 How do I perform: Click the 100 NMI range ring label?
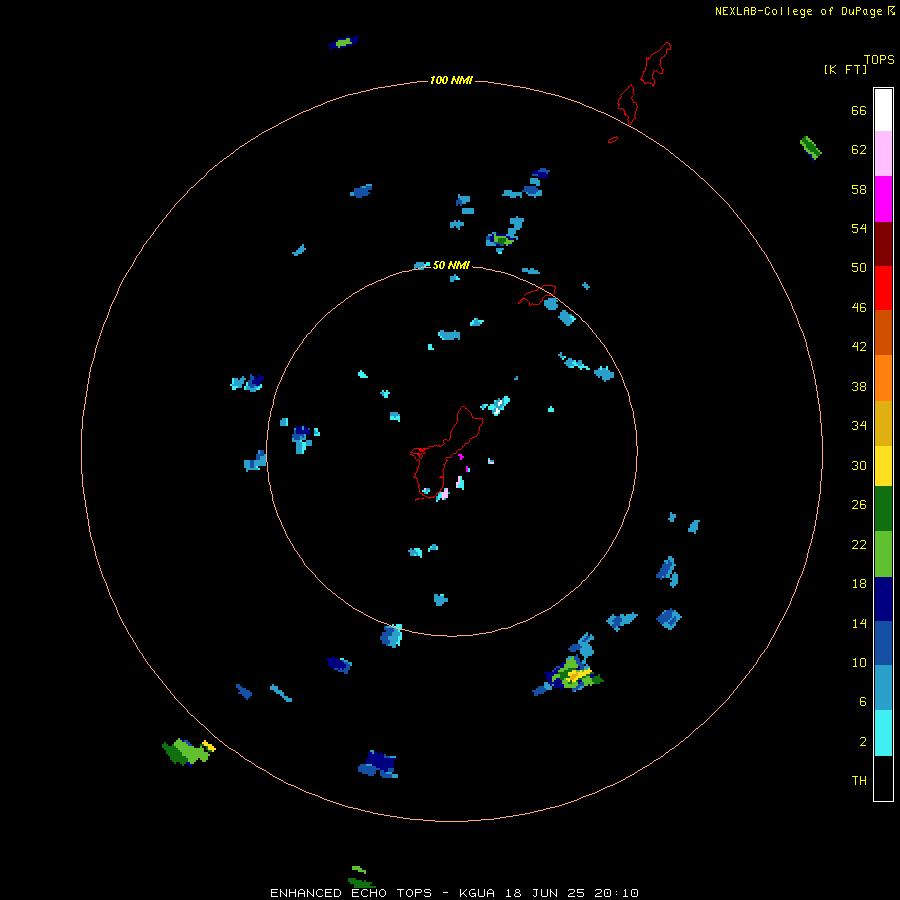point(451,80)
